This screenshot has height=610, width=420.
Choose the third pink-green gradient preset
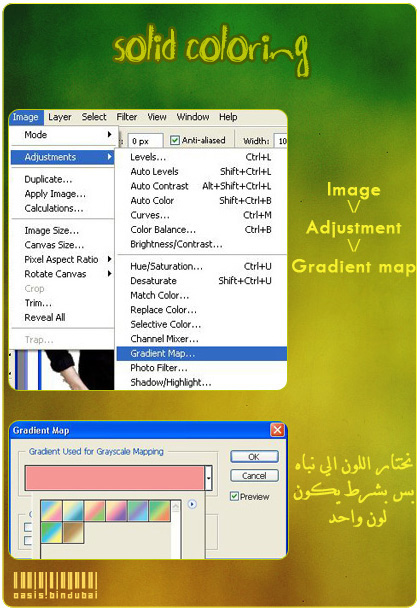point(94,511)
